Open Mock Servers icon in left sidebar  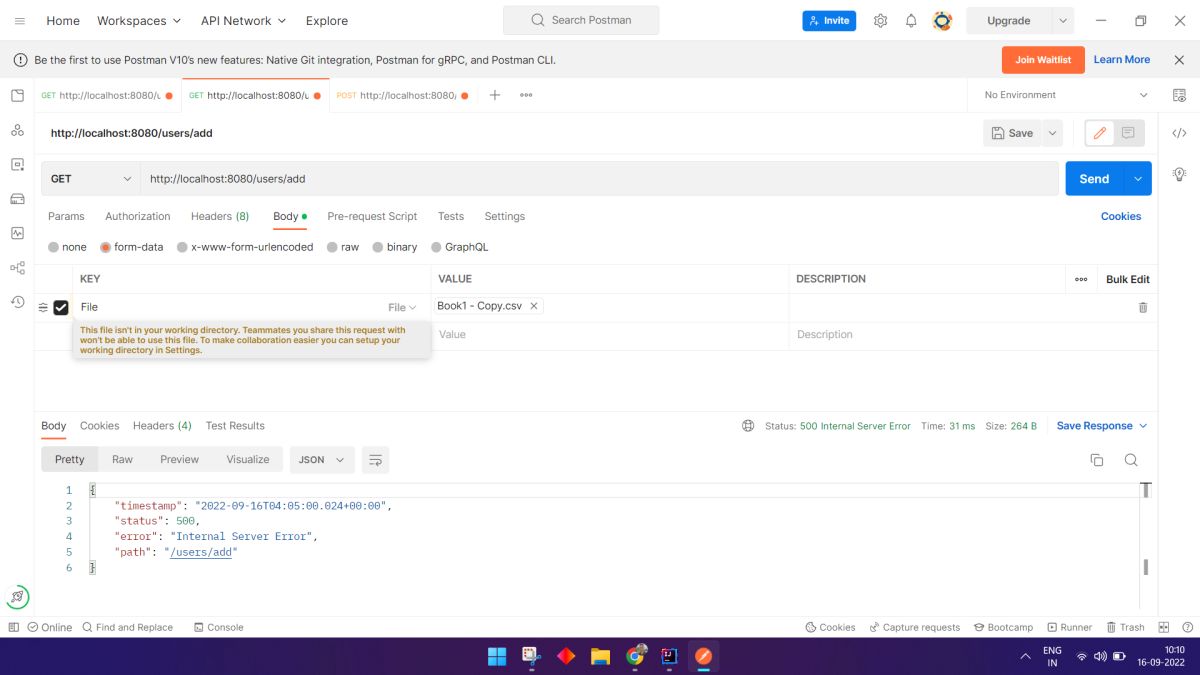pos(17,198)
